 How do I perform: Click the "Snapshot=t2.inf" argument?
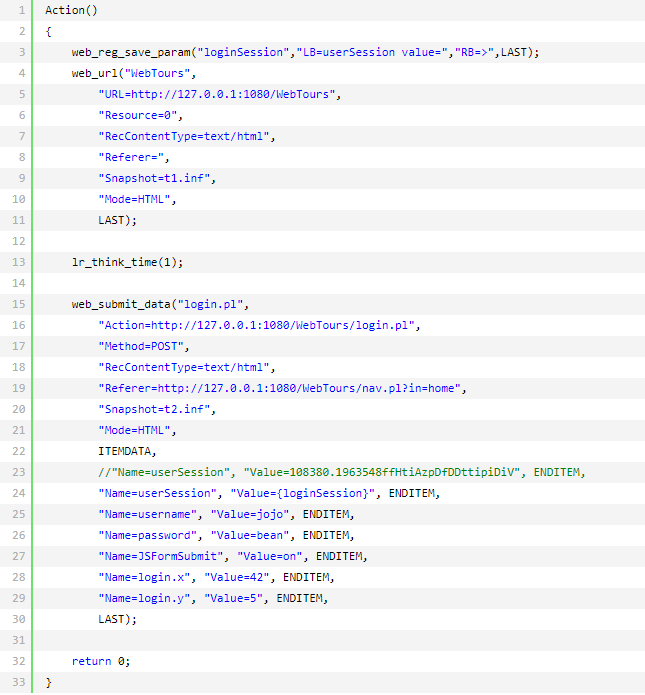pos(154,409)
